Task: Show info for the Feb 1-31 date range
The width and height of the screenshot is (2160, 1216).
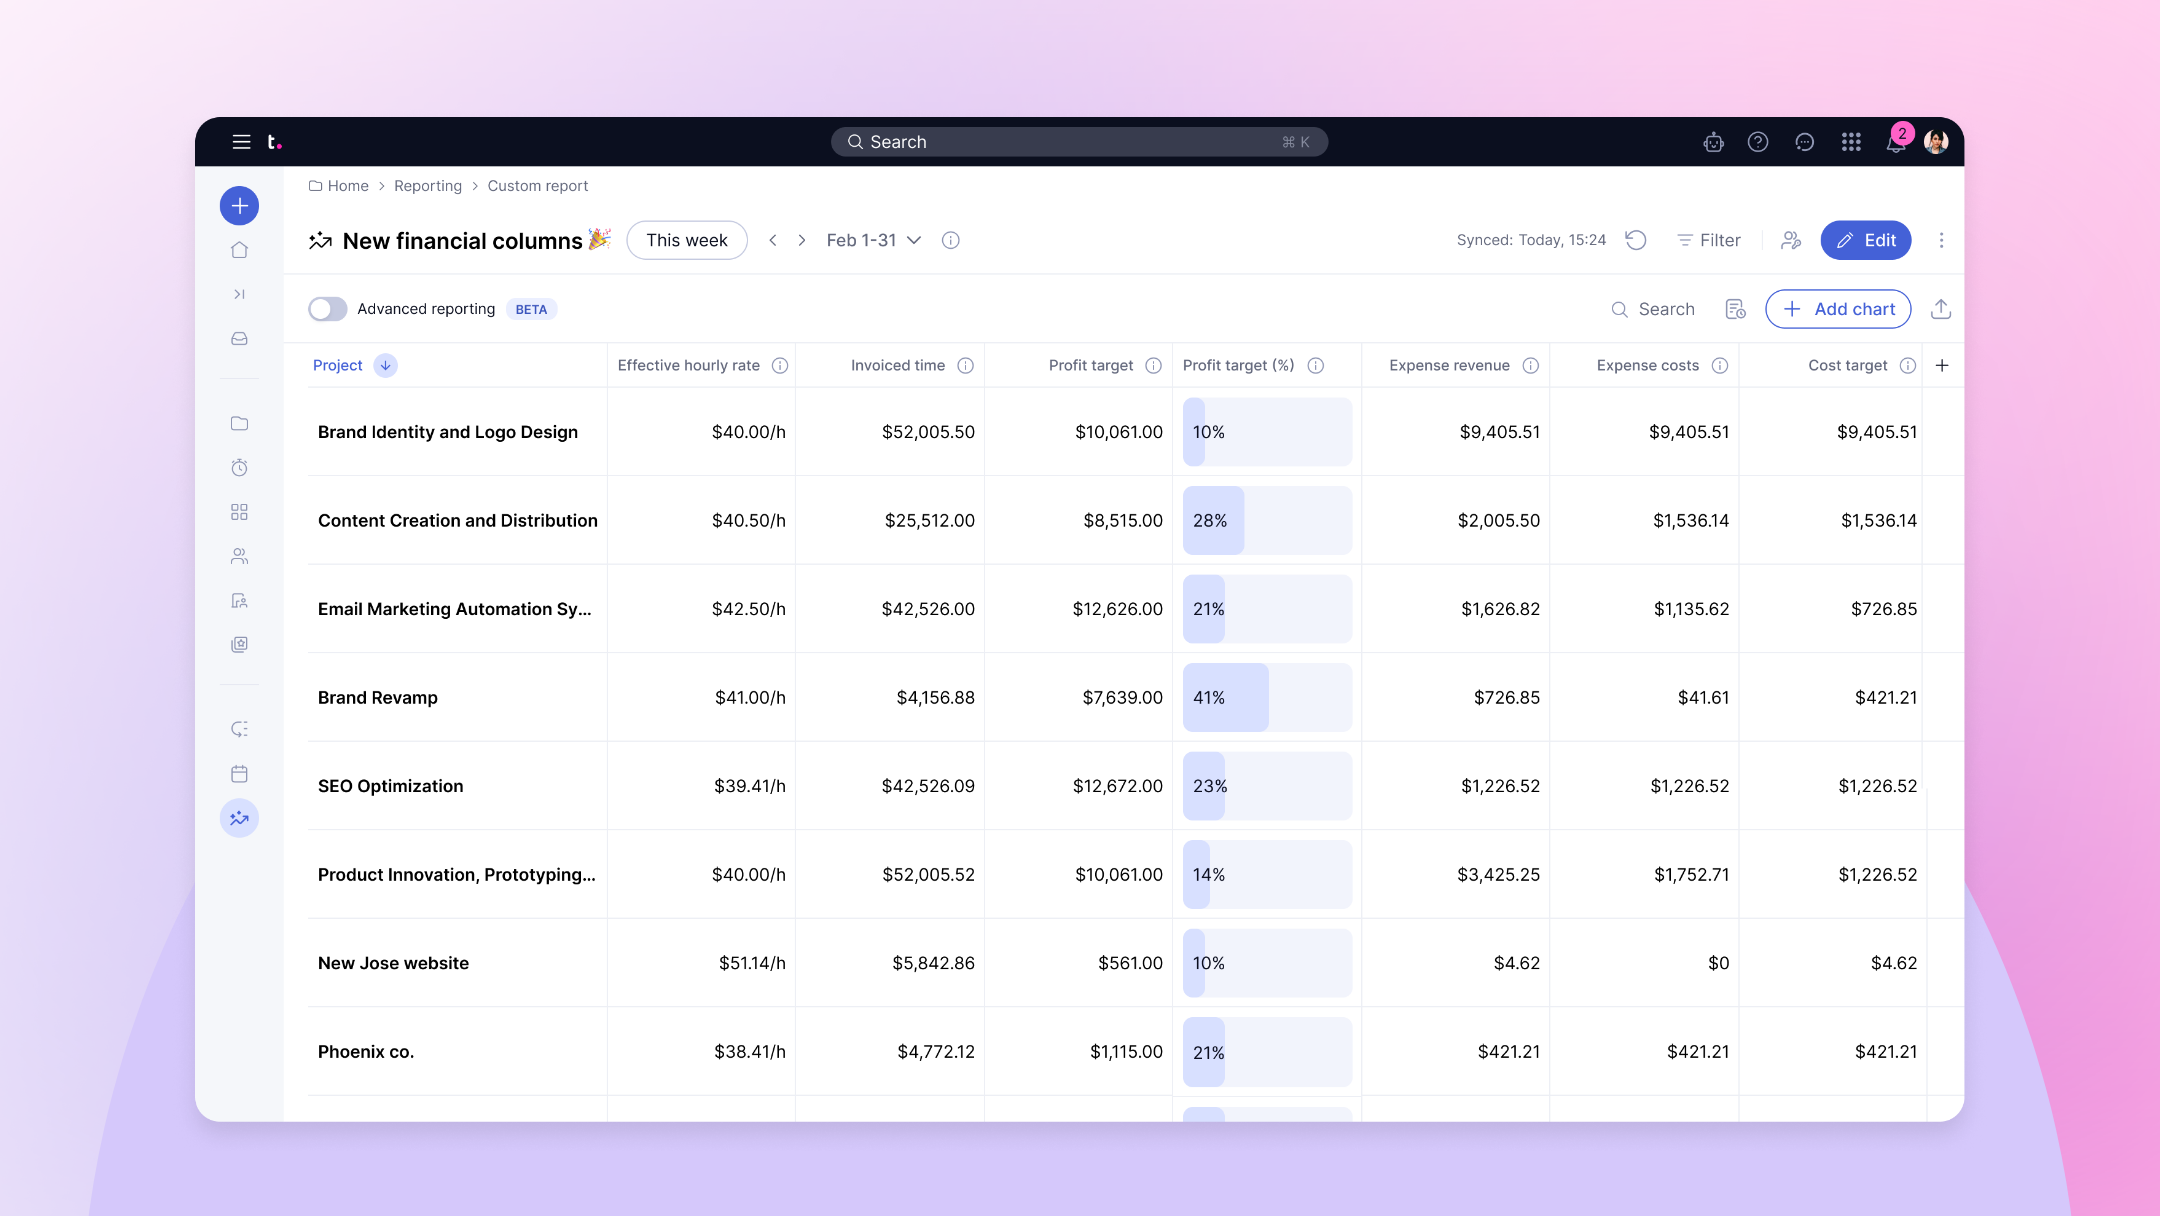Action: (951, 240)
